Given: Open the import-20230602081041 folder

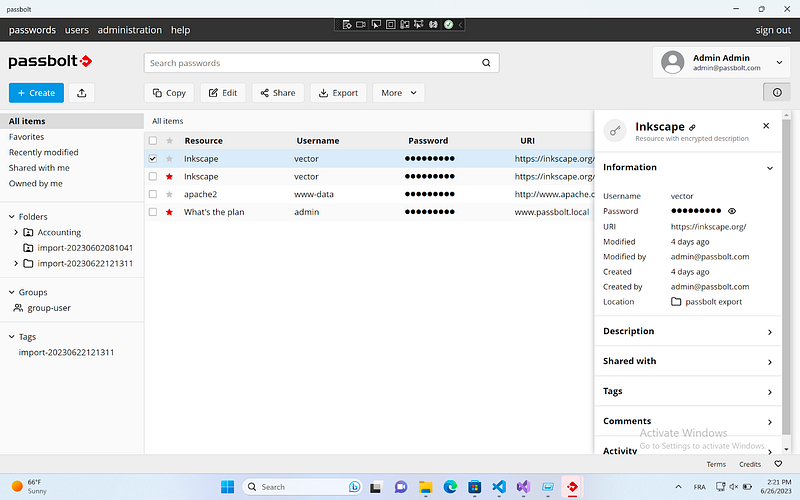Looking at the screenshot, I should (x=78, y=248).
